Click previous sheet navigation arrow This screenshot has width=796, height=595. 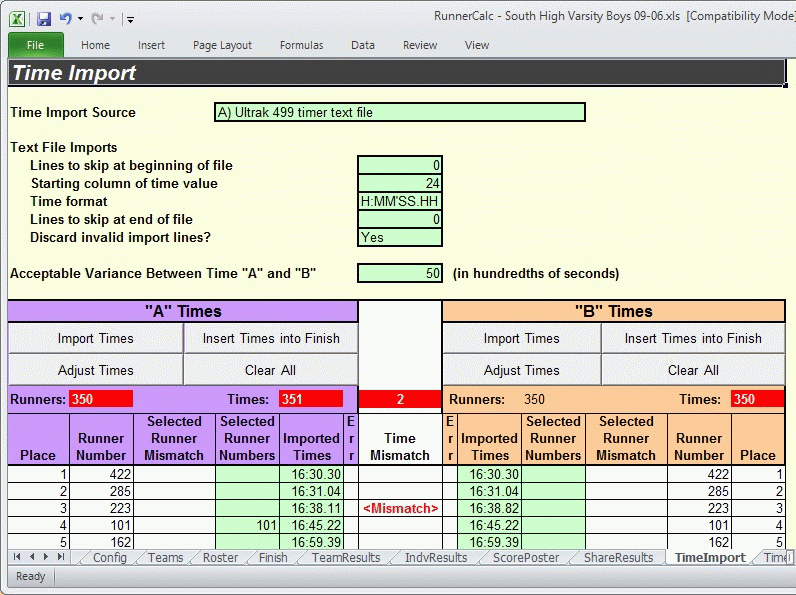point(32,557)
